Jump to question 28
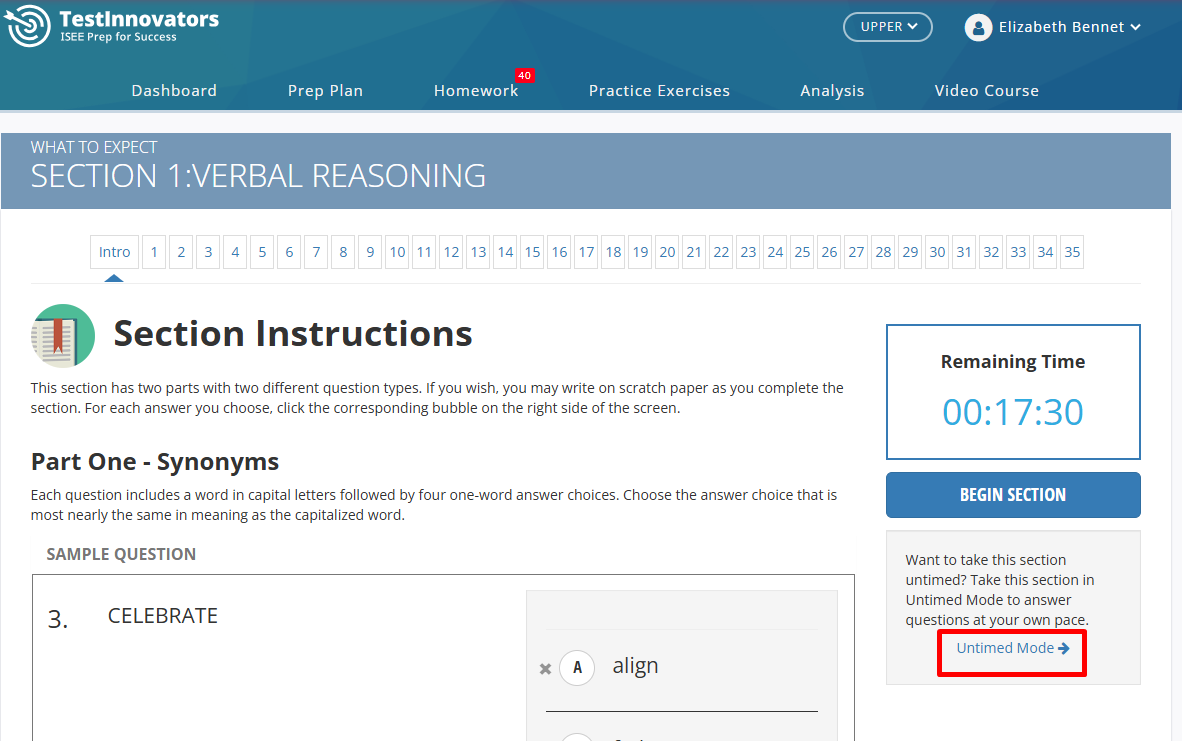This screenshot has width=1182, height=741. coord(883,252)
